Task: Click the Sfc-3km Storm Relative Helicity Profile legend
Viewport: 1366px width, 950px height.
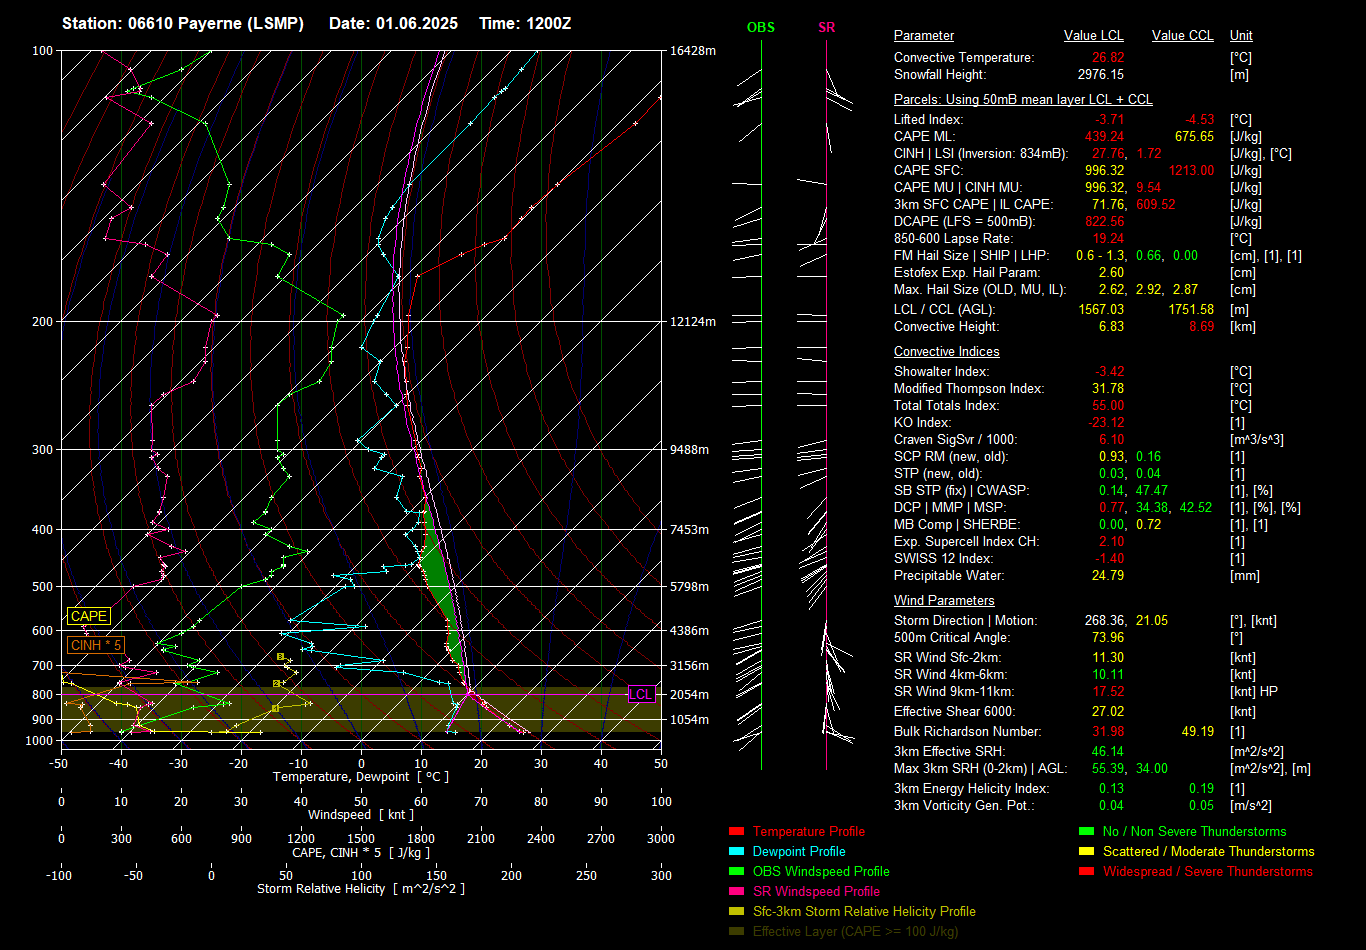Action: tap(864, 911)
